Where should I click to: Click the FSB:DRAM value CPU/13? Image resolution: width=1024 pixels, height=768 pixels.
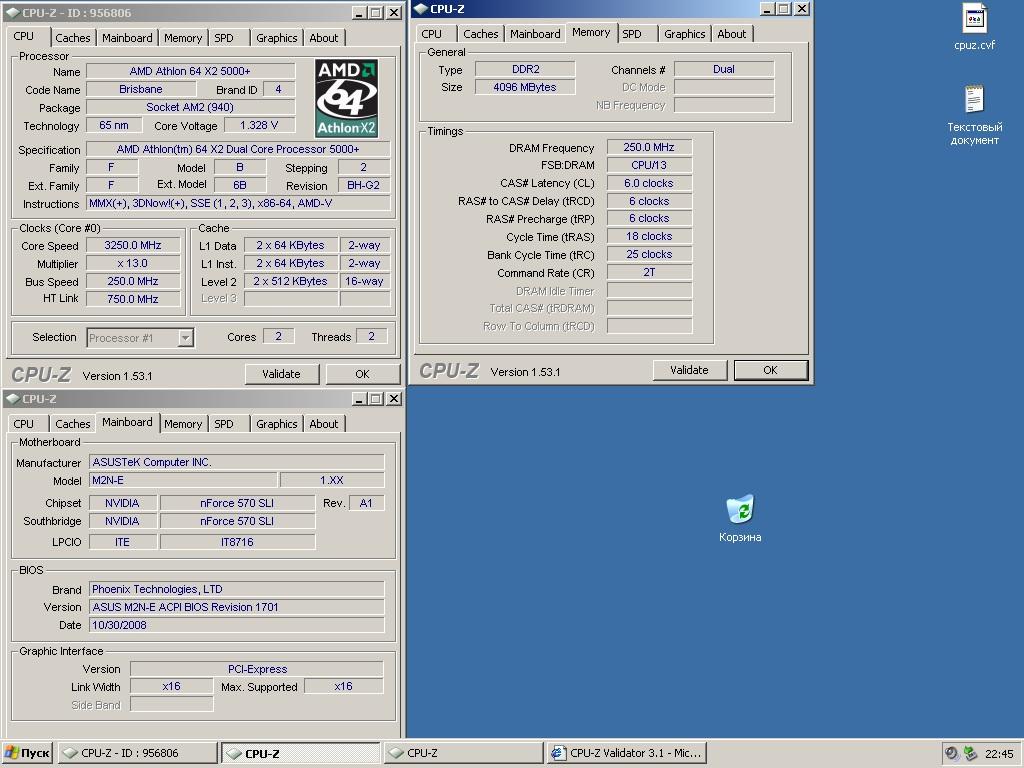(649, 165)
